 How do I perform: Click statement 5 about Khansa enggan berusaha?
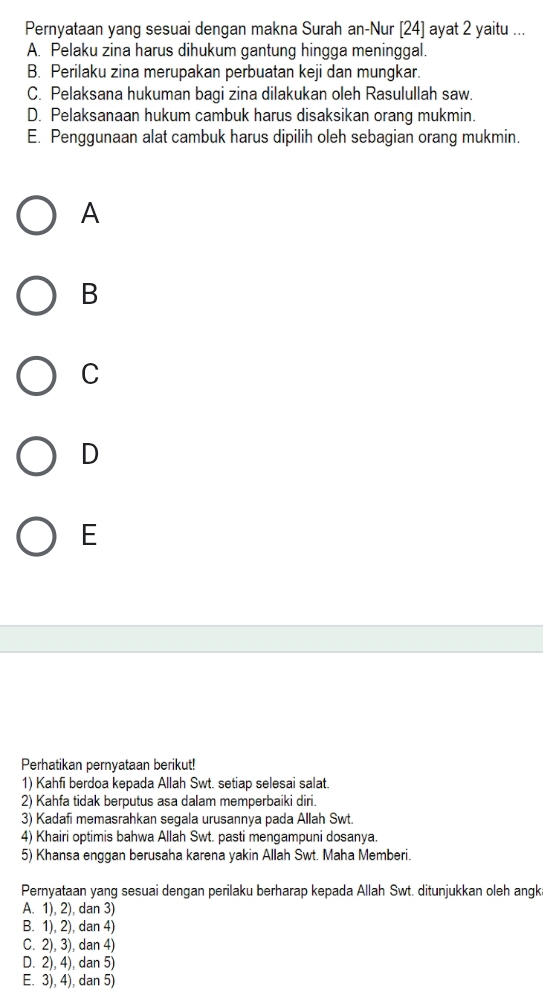point(215,855)
